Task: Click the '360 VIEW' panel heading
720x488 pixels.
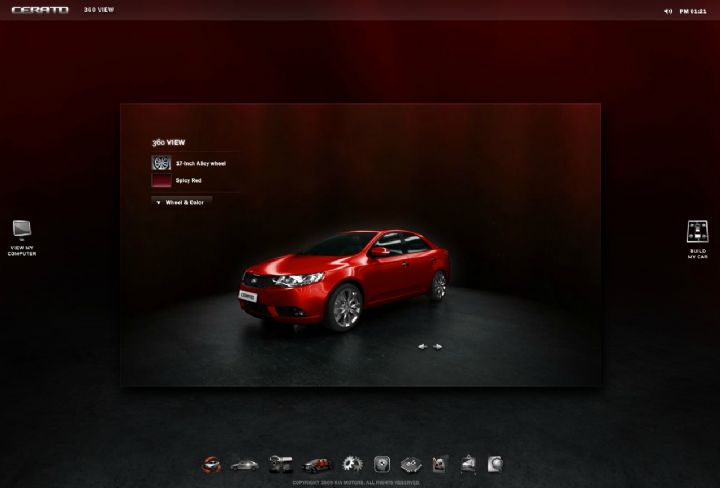Action: 169,142
